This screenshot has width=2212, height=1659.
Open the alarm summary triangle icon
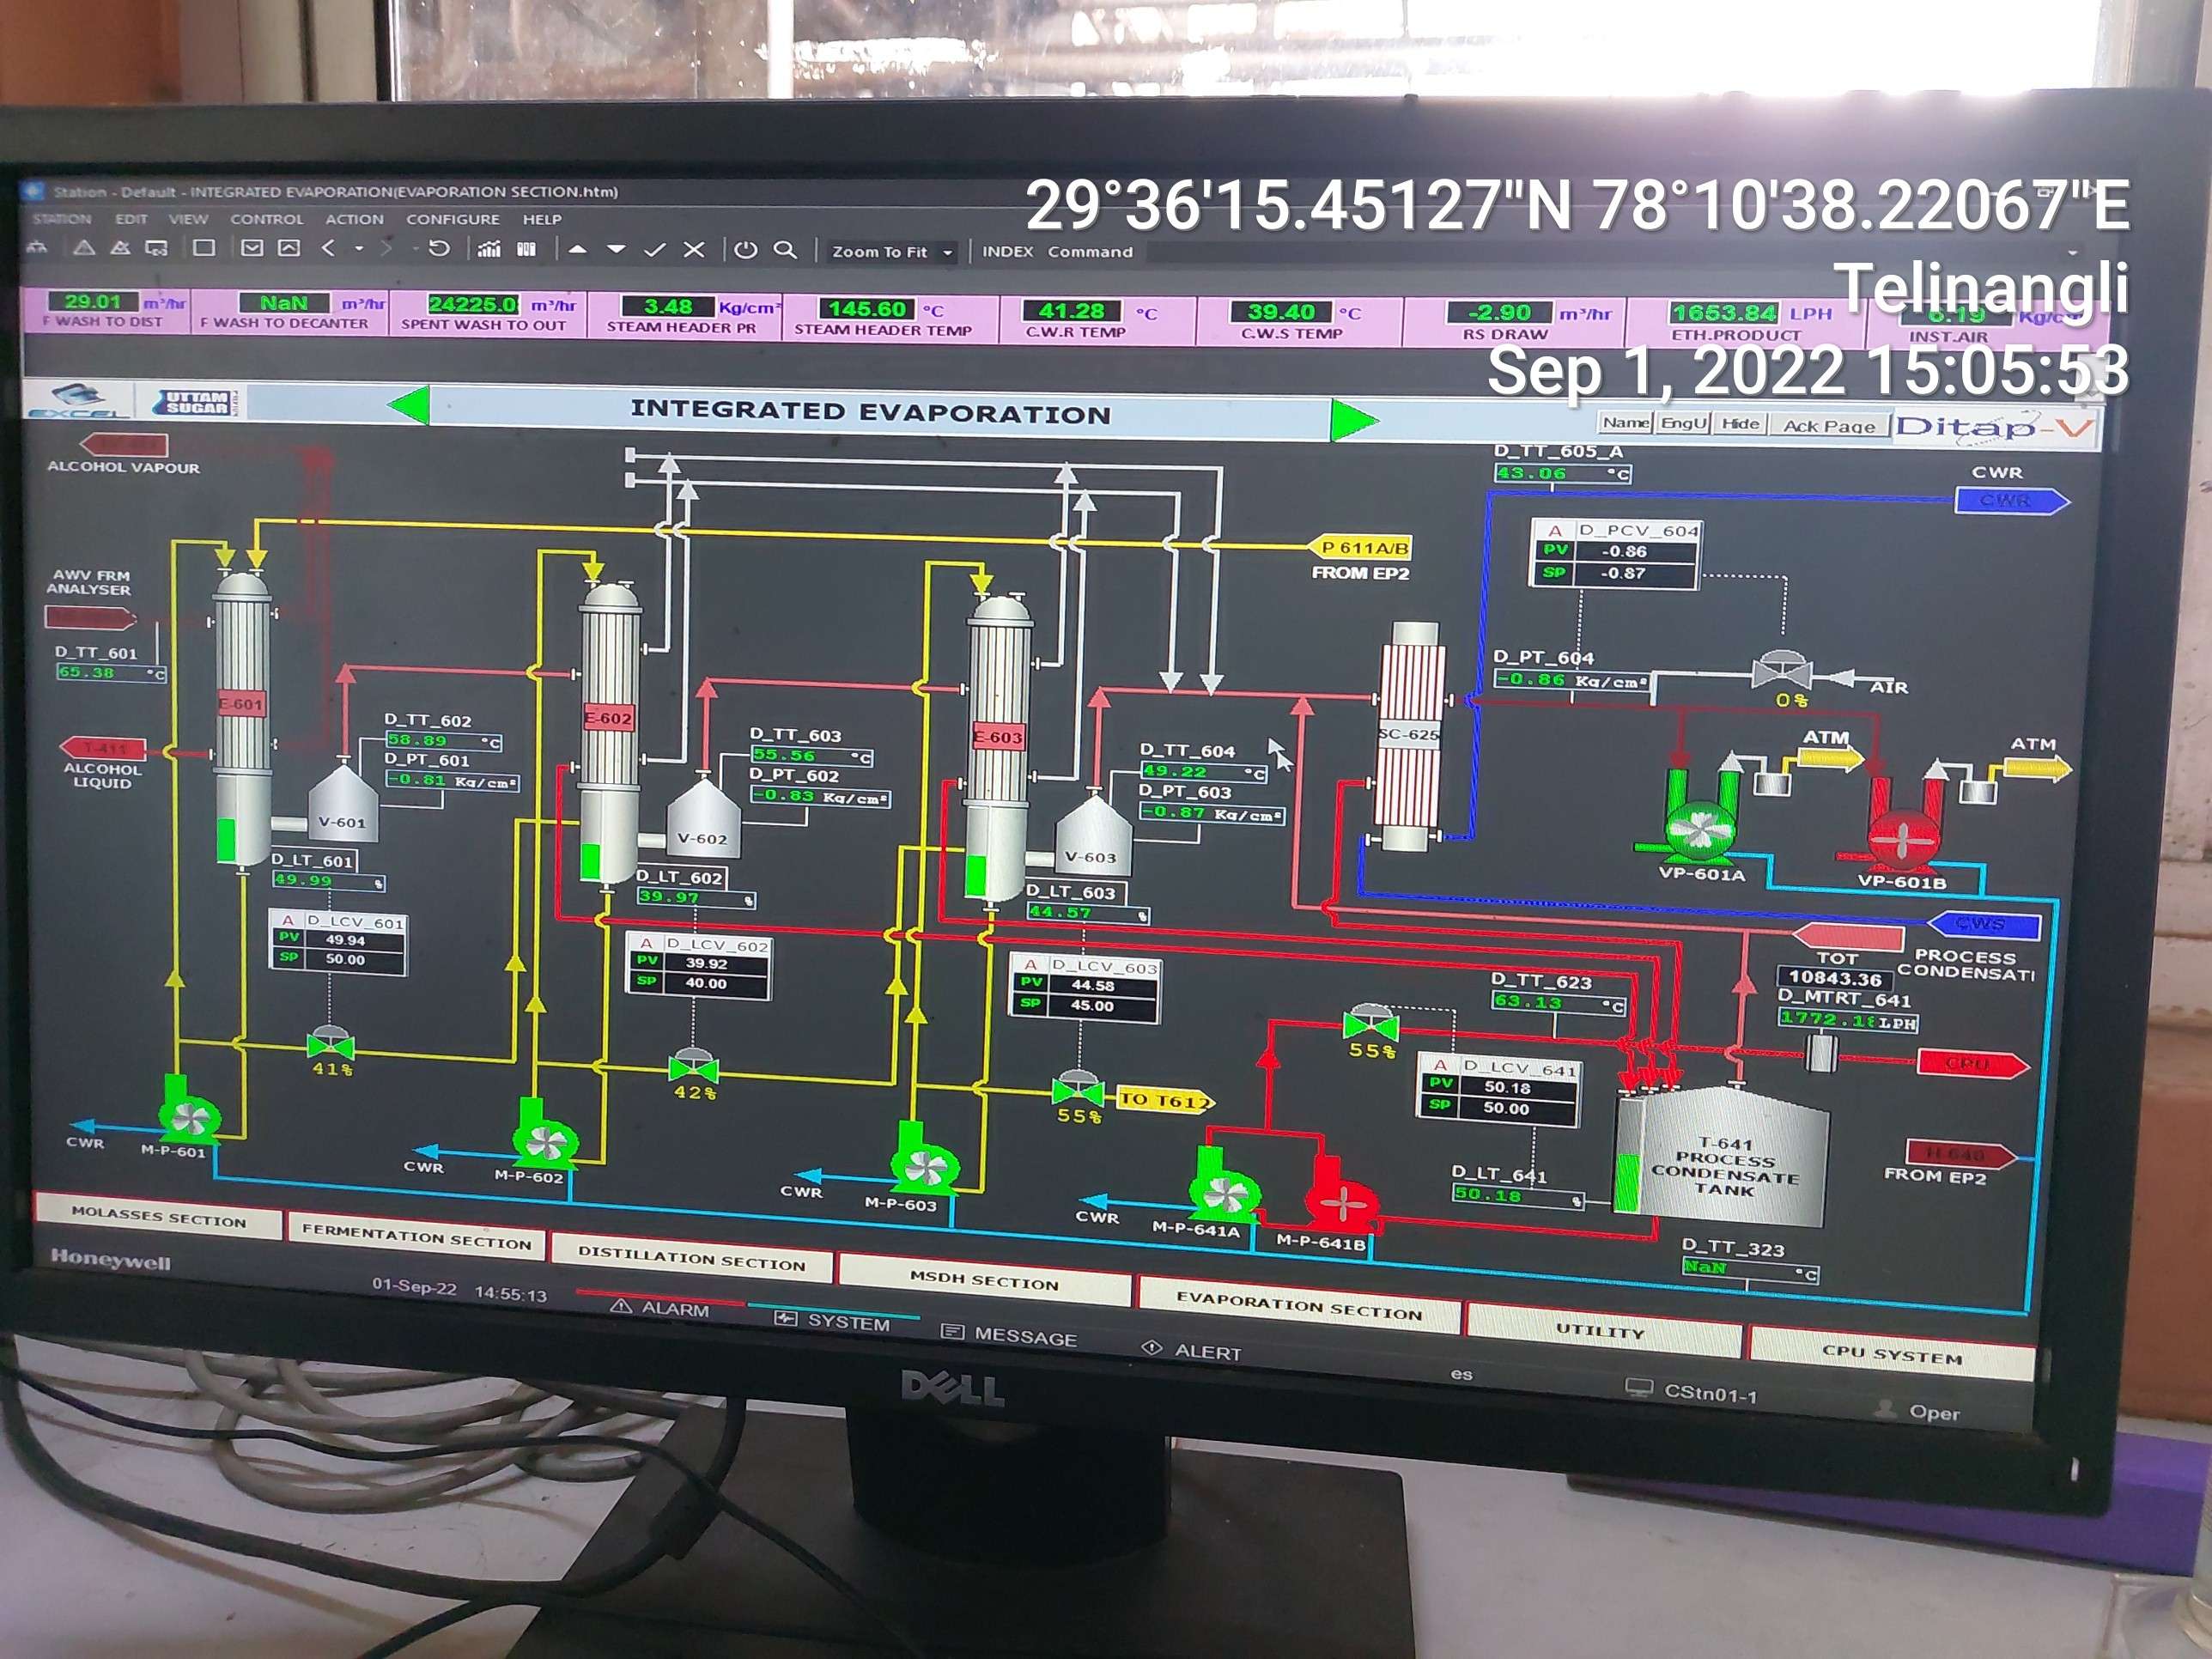(x=84, y=247)
